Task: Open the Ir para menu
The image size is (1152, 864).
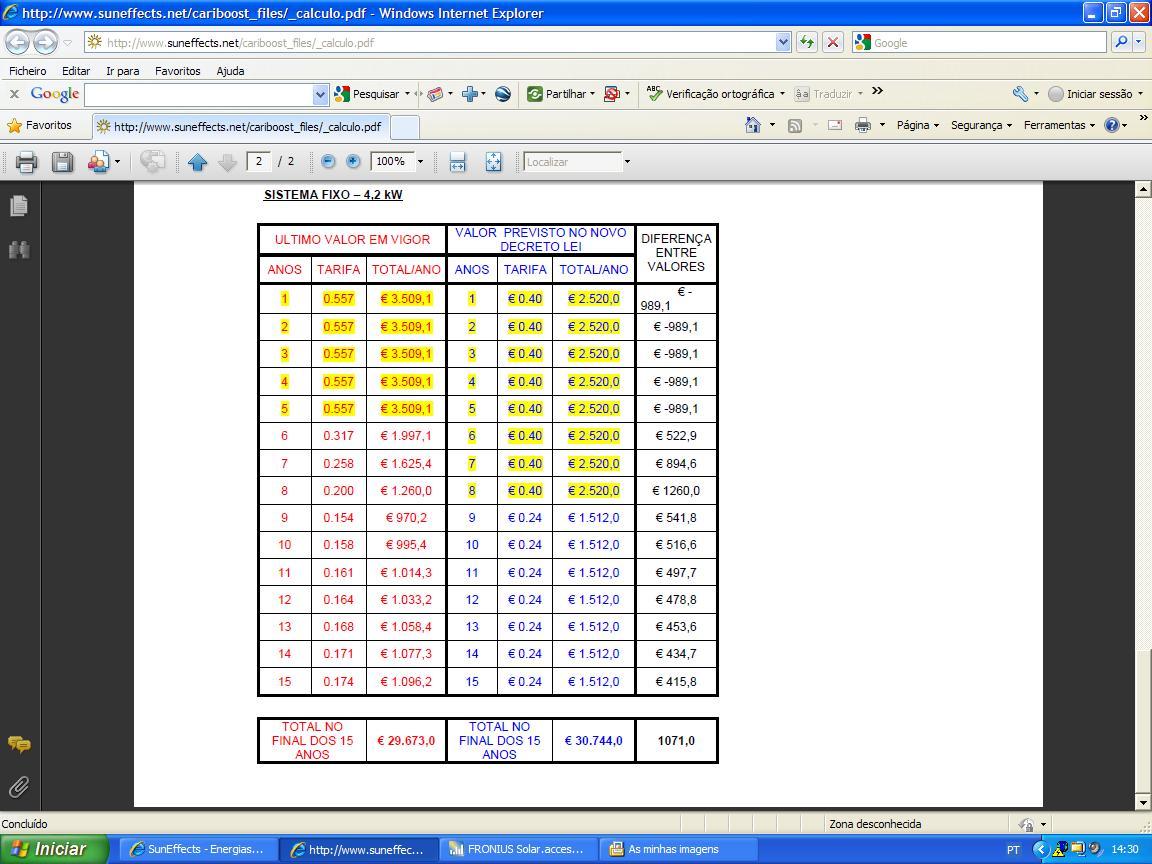Action: (x=123, y=71)
